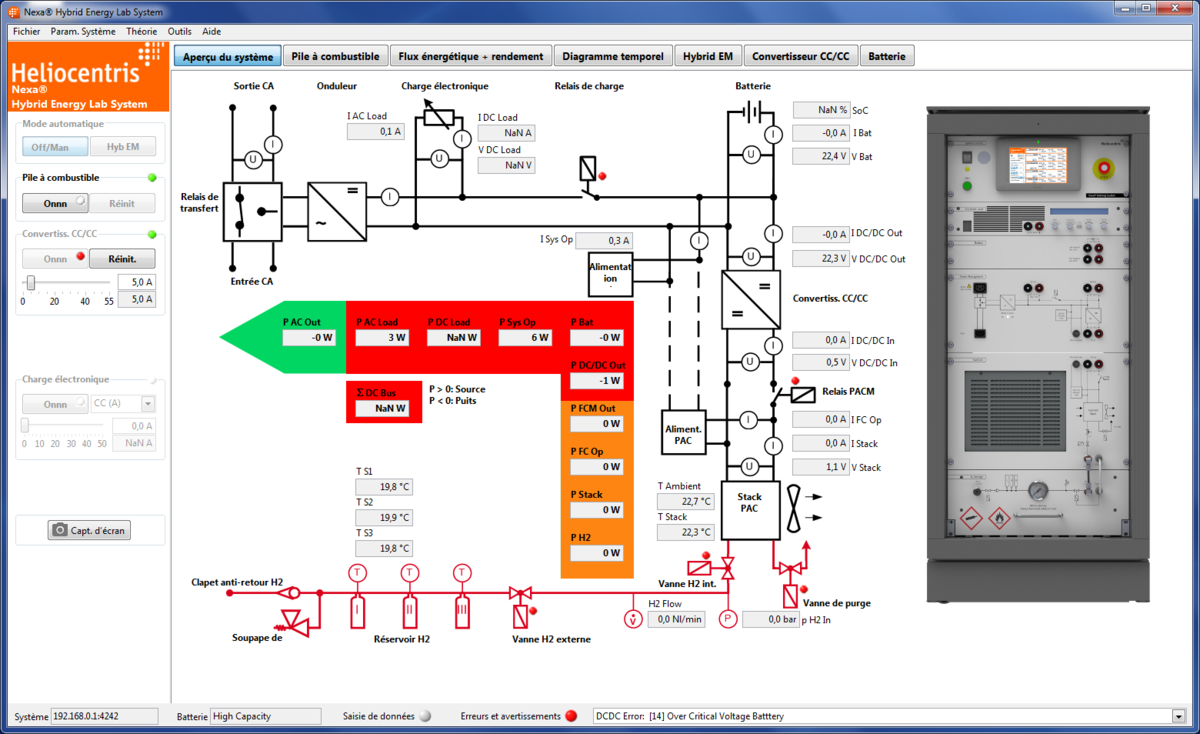The image size is (1200, 734).
Task: Click the Capt. d'écran button
Action: 90,530
